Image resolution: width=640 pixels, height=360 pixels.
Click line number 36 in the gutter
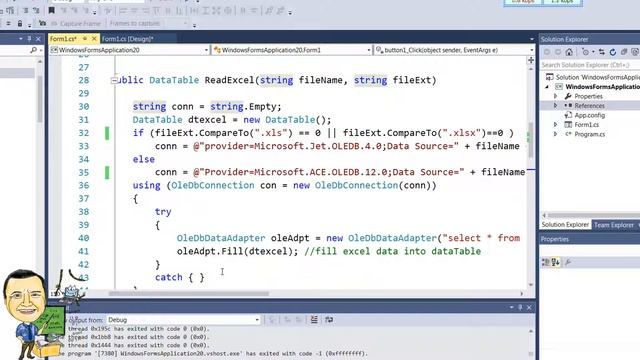click(84, 185)
